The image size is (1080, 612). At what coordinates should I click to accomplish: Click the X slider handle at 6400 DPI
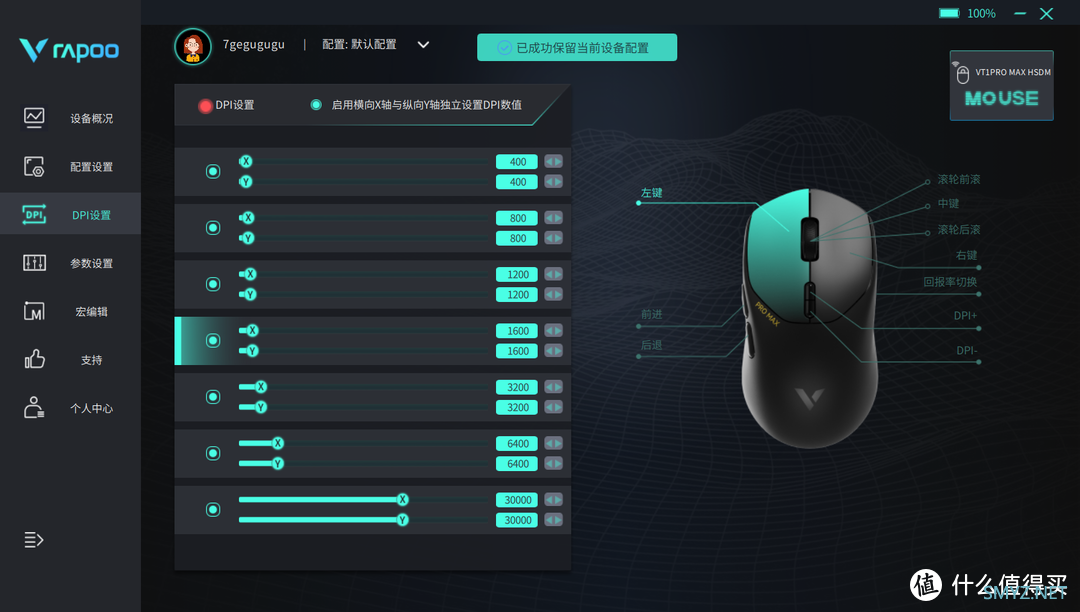coord(278,443)
